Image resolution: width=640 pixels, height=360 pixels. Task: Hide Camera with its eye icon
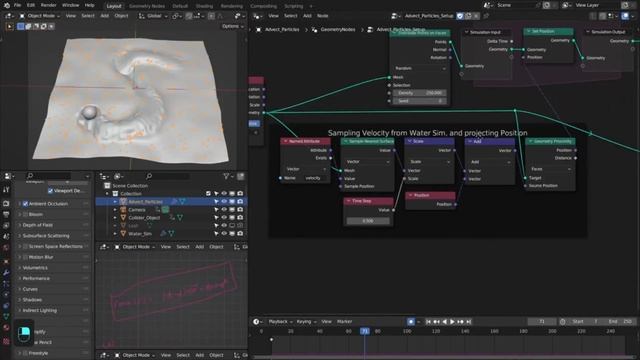[224, 209]
